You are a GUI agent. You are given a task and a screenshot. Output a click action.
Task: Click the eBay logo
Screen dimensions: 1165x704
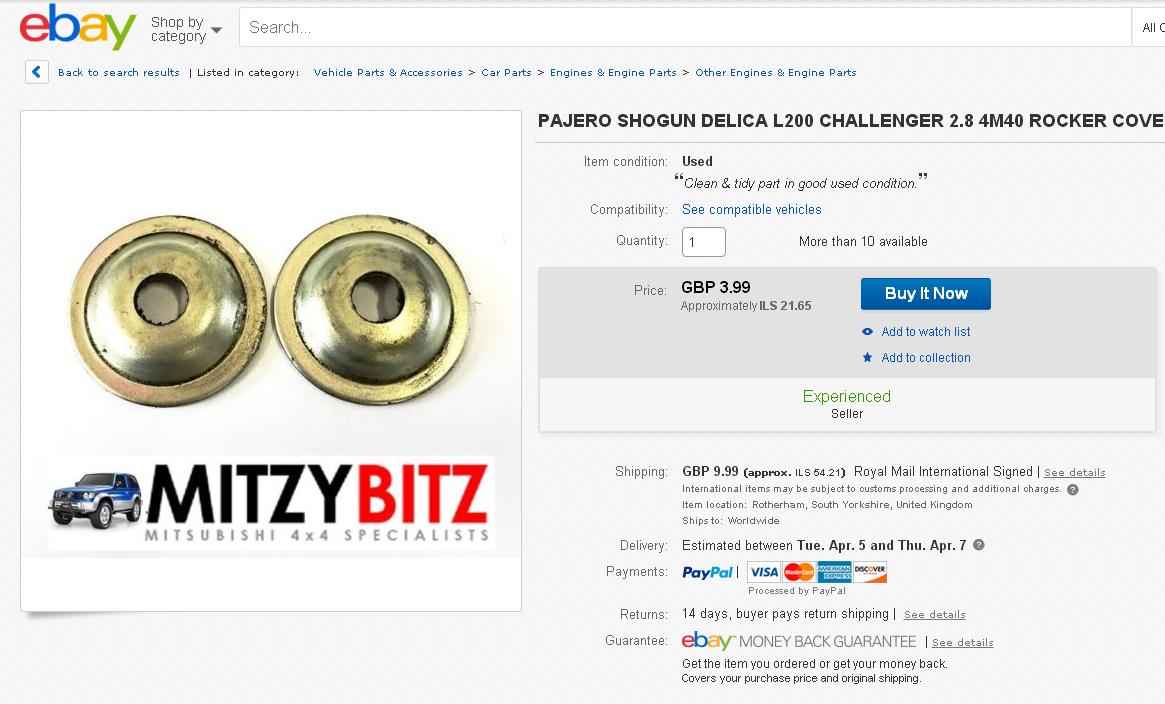click(78, 27)
